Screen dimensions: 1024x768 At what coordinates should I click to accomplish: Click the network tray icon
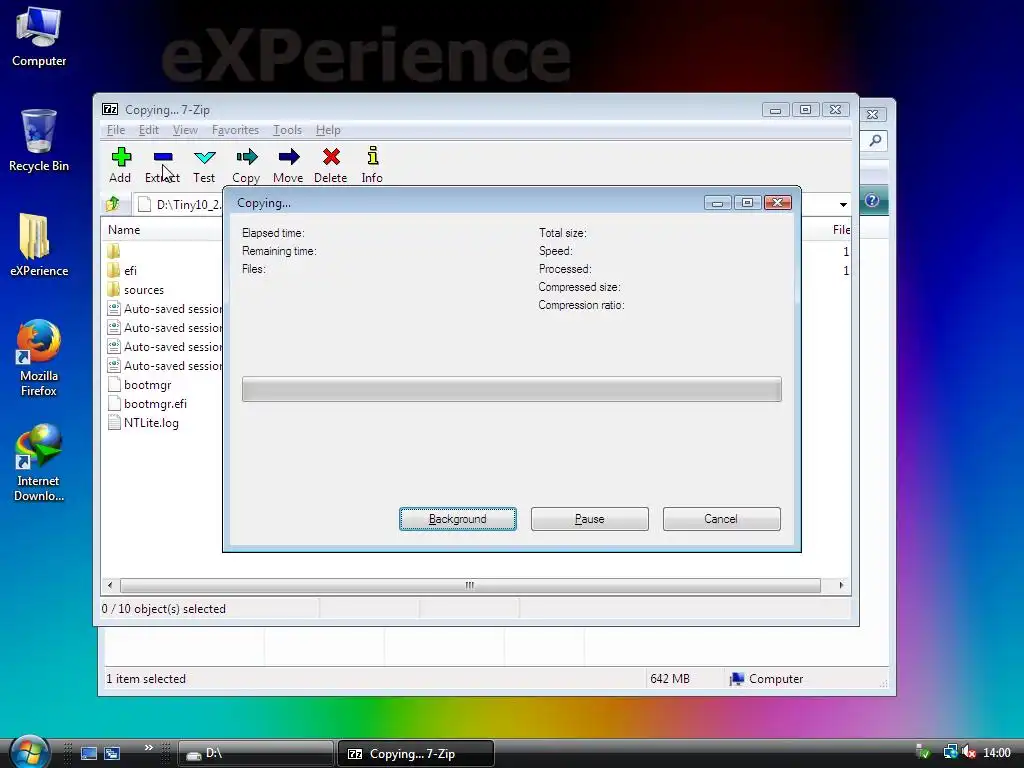click(950, 753)
